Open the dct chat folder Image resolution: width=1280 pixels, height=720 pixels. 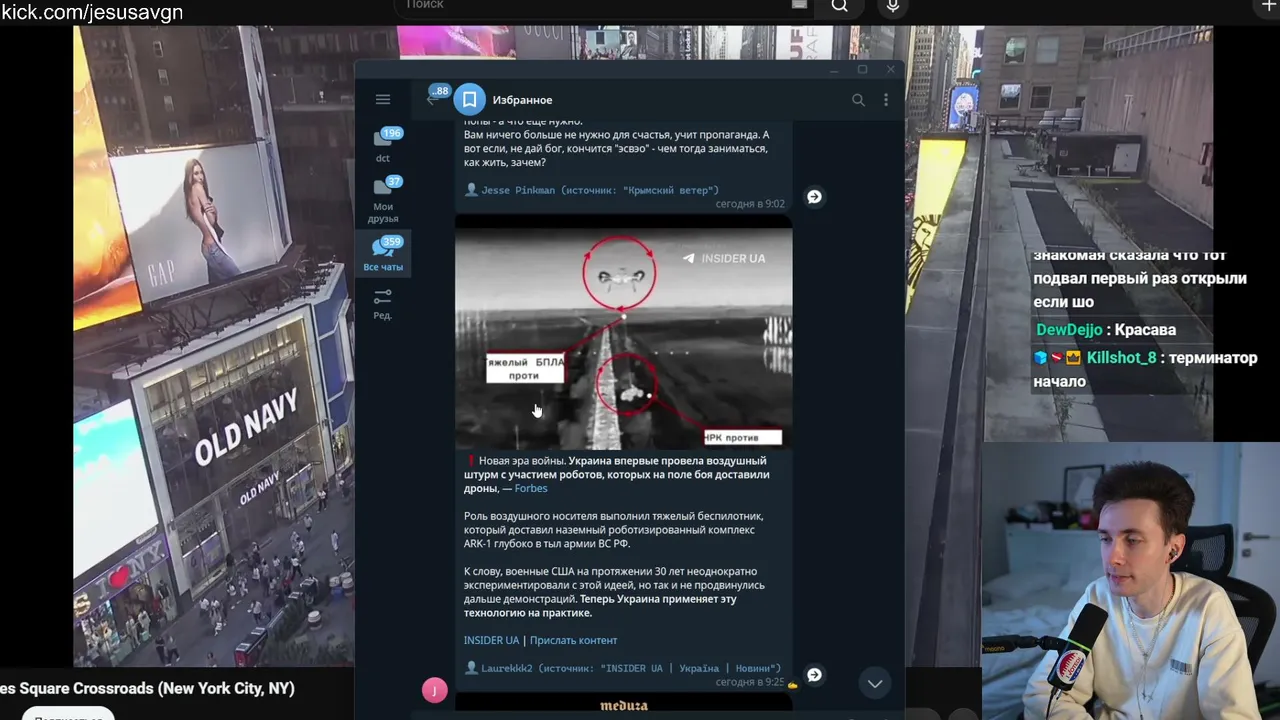(x=383, y=146)
